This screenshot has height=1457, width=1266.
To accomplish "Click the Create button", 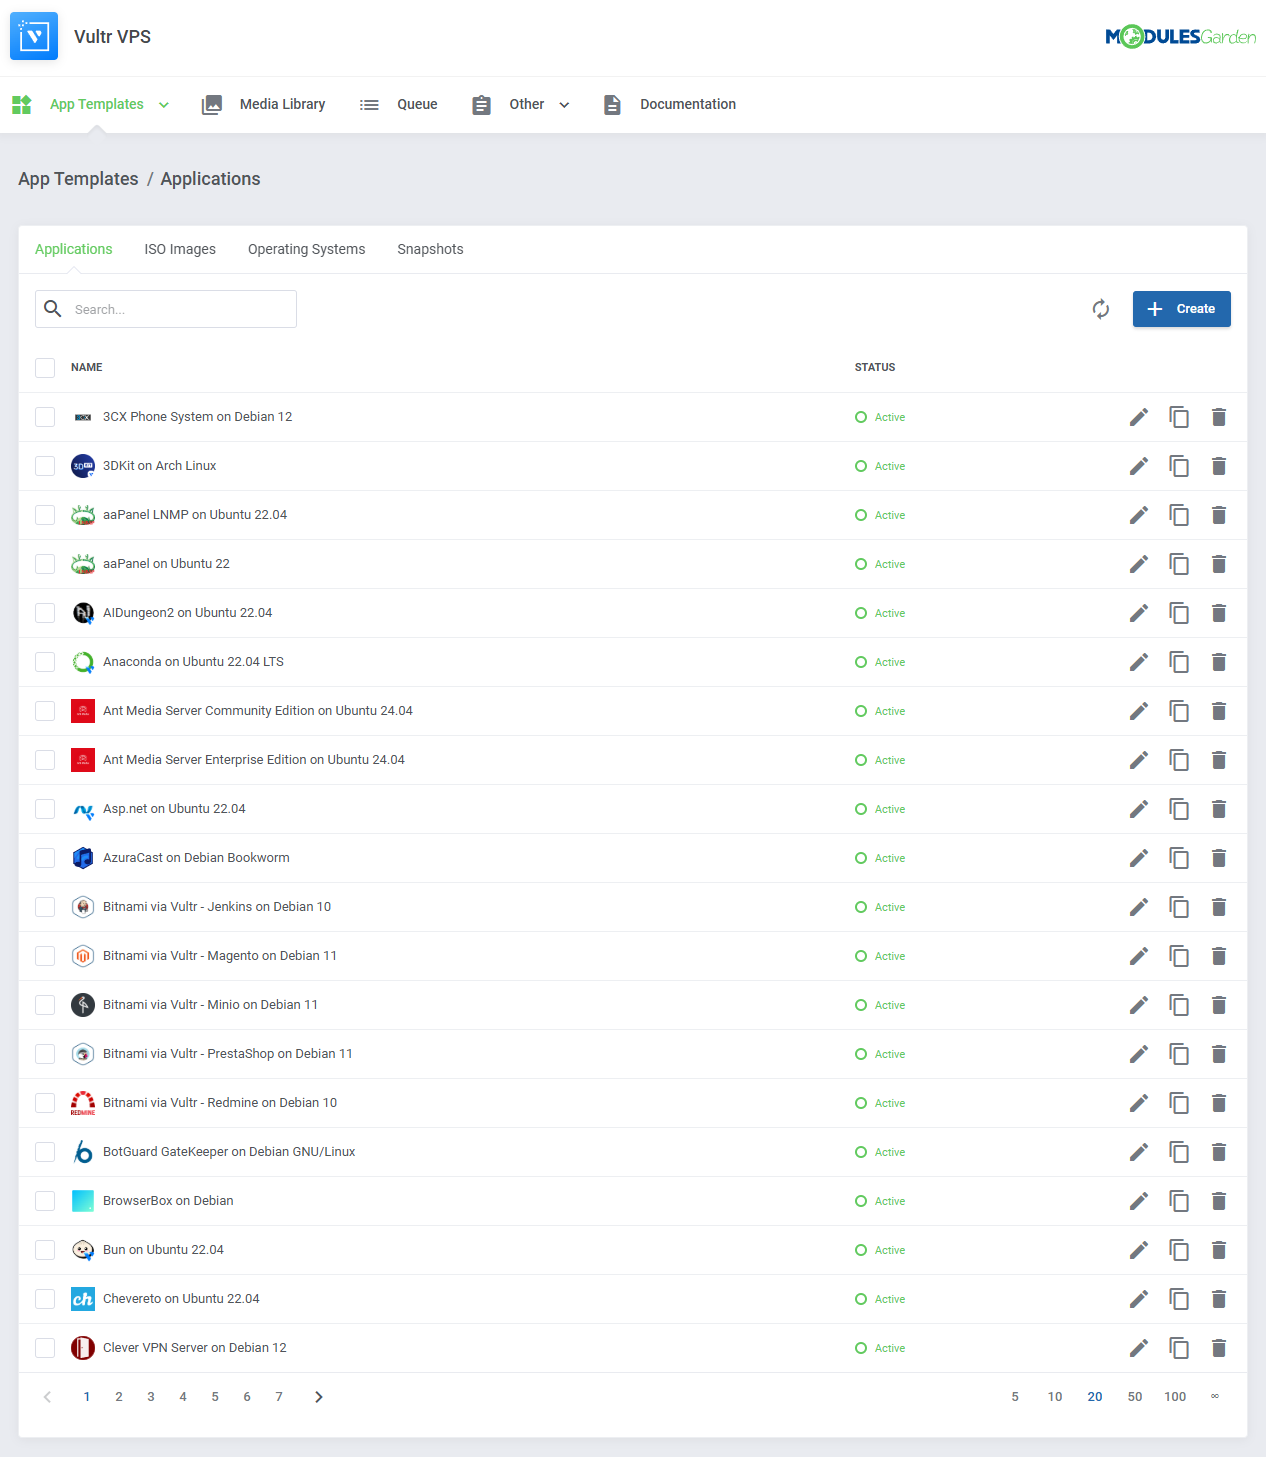I will click(1181, 309).
